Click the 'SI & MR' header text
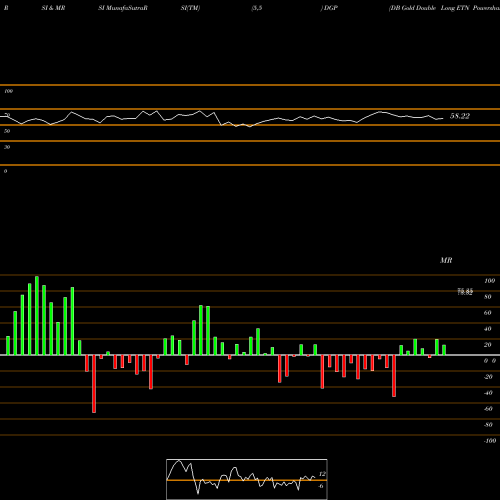The width and height of the screenshot is (500, 500). coord(53,8)
